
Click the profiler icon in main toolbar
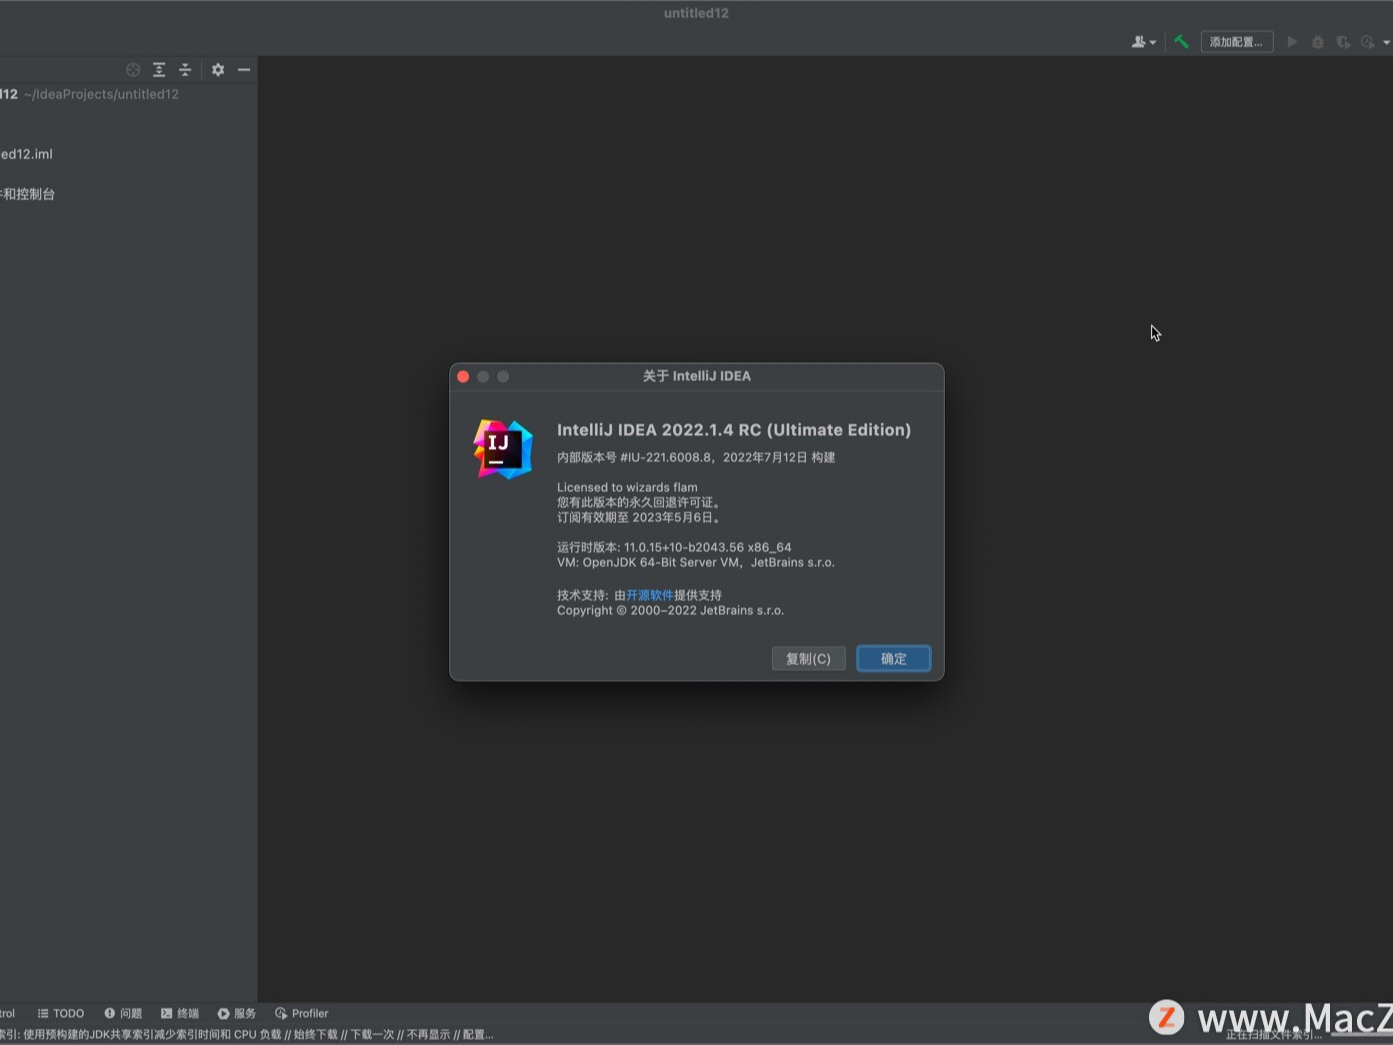click(1367, 42)
